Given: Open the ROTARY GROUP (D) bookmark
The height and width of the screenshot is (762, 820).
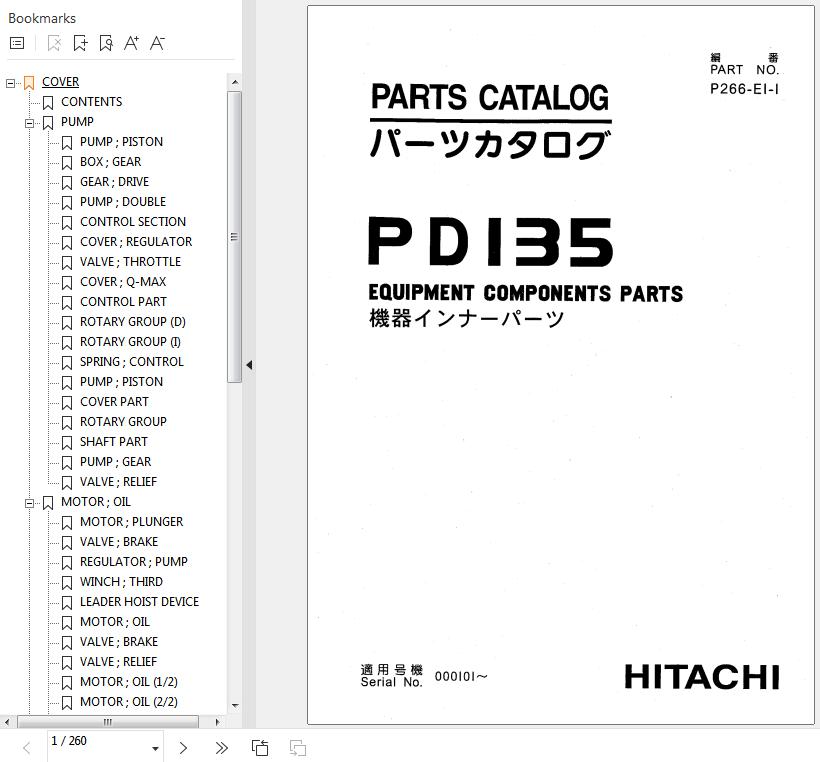Looking at the screenshot, I should click(x=133, y=322).
